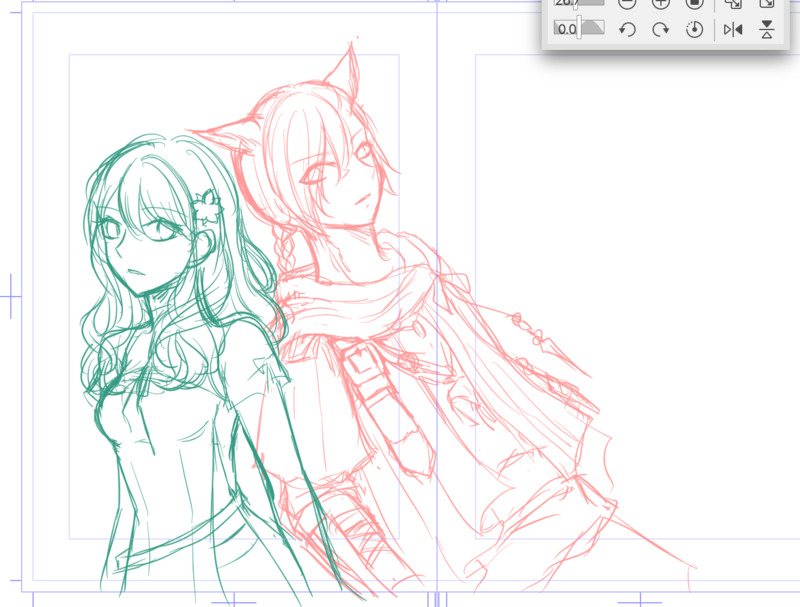Flip canvas horizontally in Navigator
This screenshot has width=800, height=607.
733,30
